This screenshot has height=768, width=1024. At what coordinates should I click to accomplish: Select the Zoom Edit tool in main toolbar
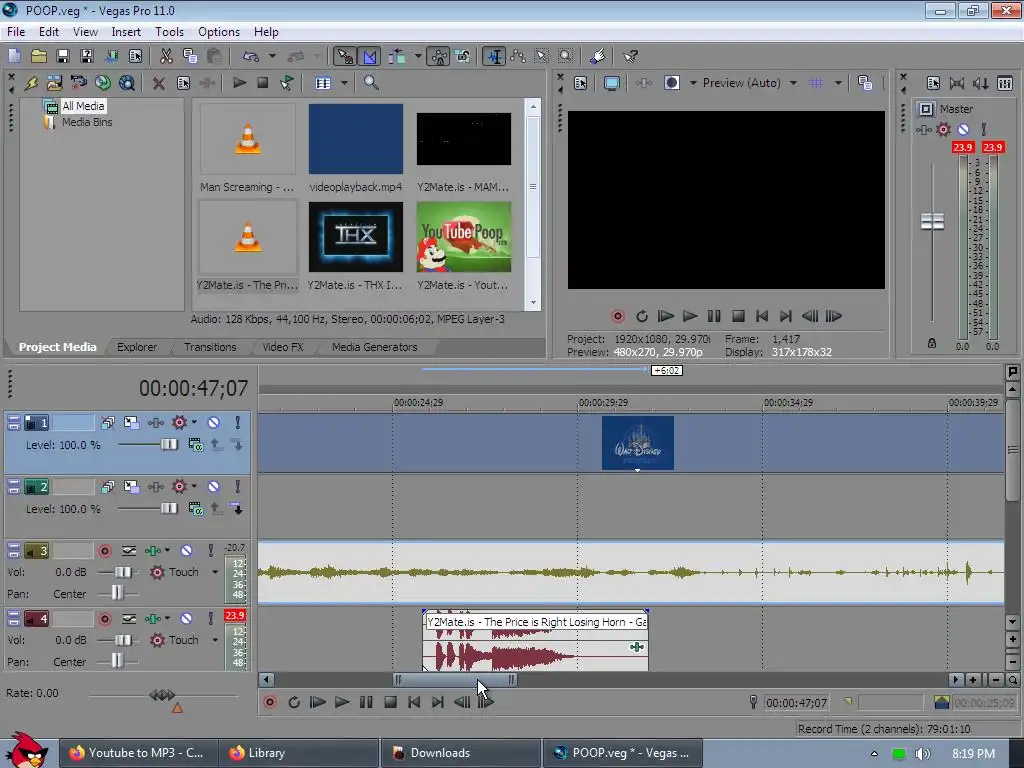click(566, 56)
